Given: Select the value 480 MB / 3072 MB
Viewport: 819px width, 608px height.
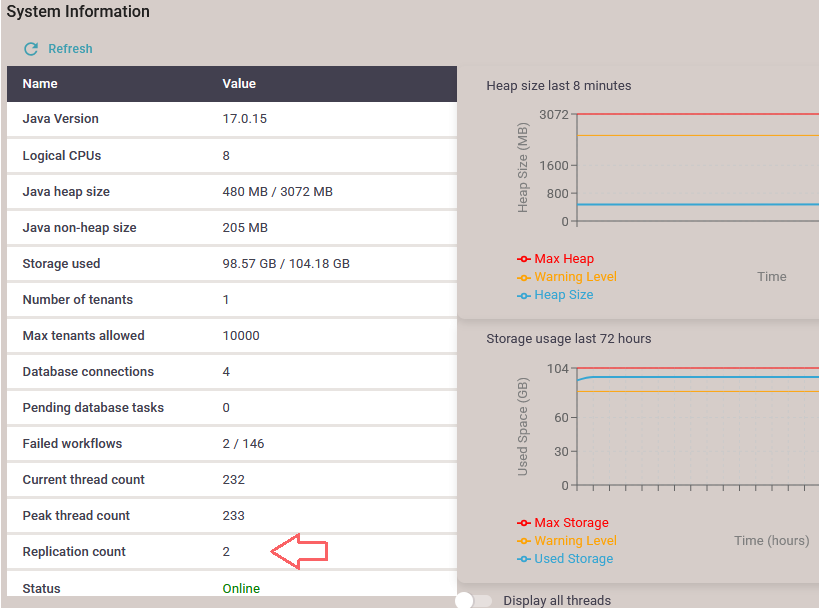Looking at the screenshot, I should (277, 192).
